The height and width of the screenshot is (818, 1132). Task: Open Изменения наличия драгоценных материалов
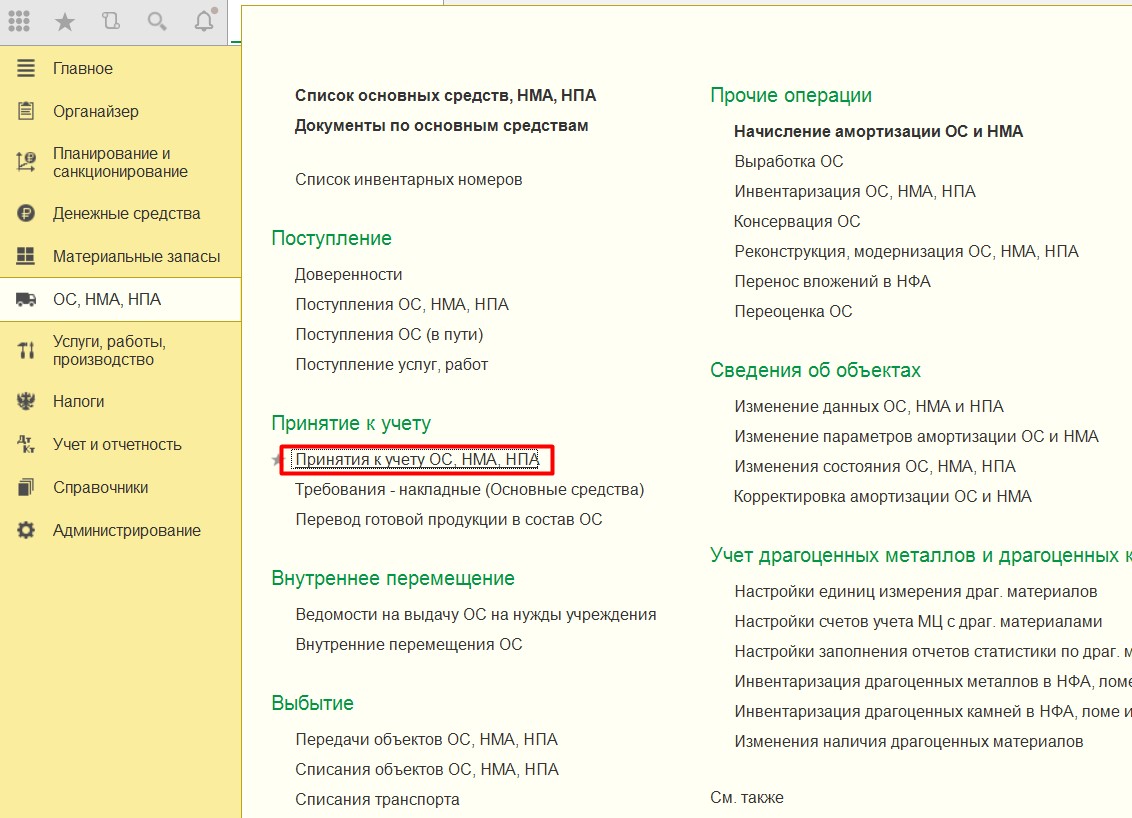[909, 741]
